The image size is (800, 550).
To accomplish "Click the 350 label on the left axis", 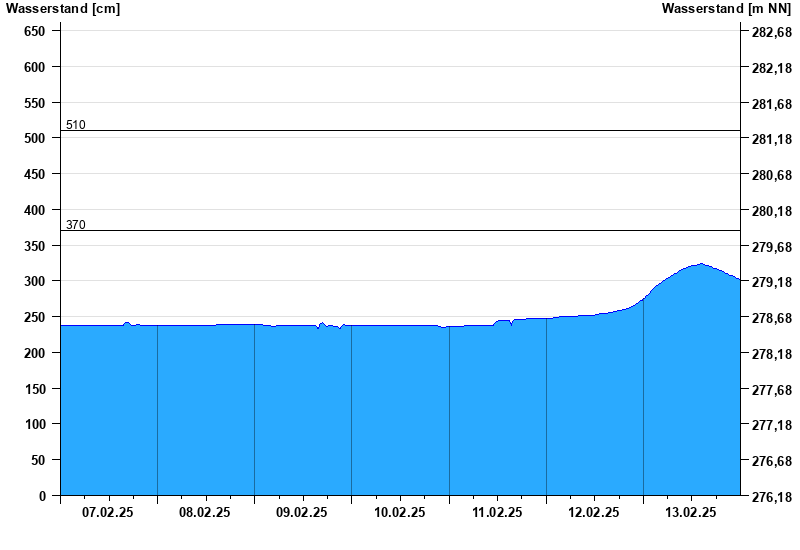I will 35,246.
